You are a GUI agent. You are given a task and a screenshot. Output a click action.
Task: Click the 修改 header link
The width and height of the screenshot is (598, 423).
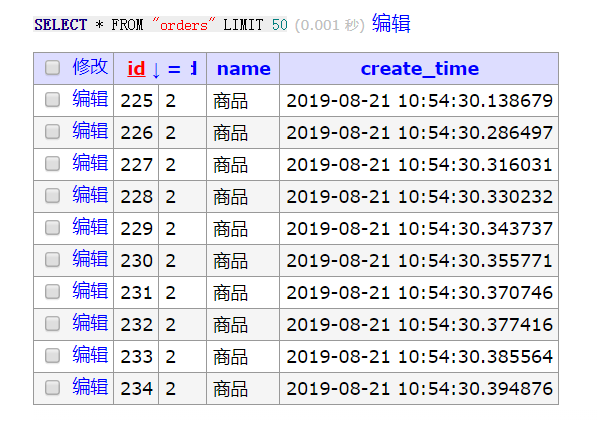[90, 67]
